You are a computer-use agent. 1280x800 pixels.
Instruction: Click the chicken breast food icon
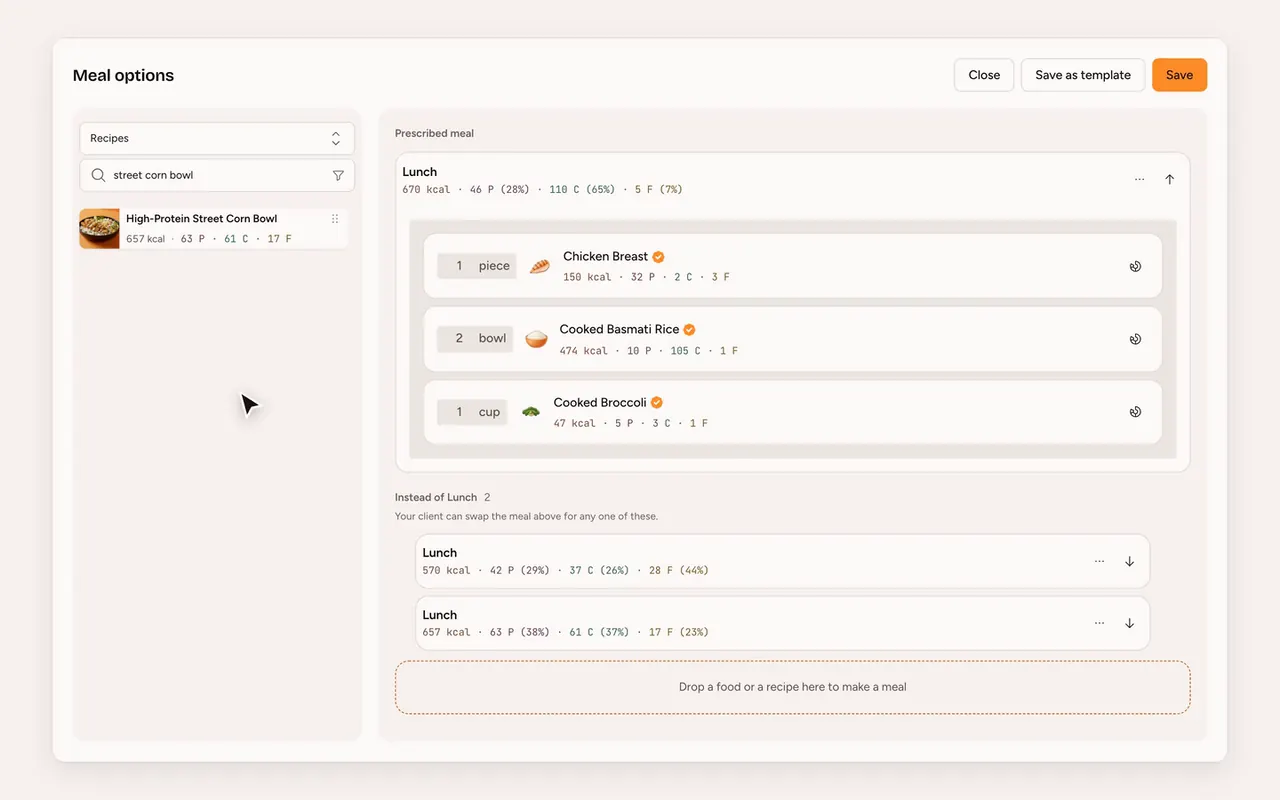(540, 266)
